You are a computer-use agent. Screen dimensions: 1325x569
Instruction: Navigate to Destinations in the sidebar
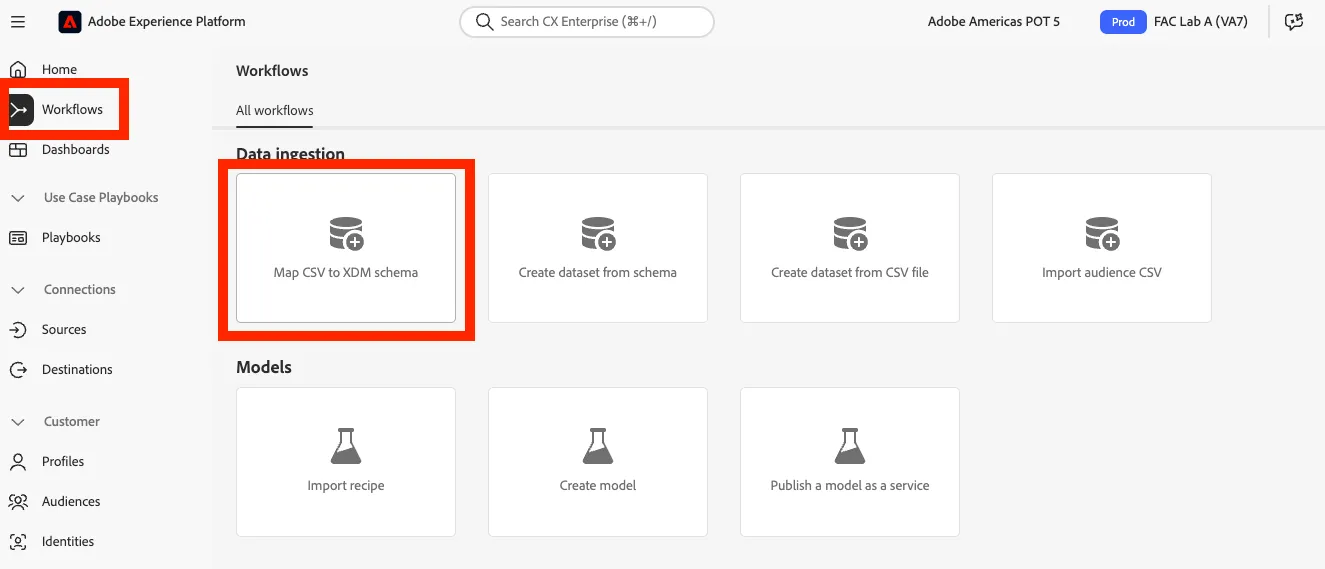(x=77, y=370)
